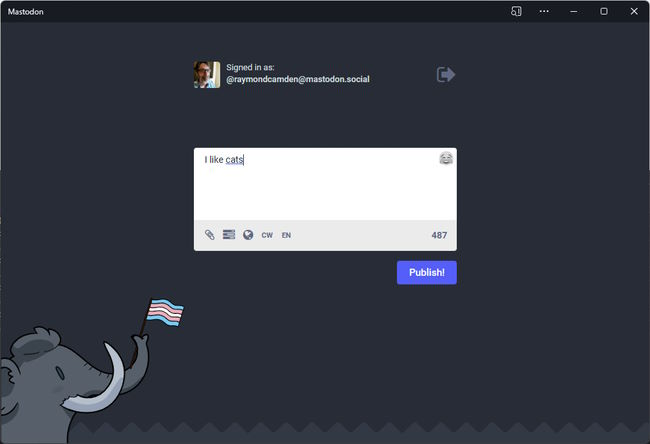
Task: Open the emoji picker in compose box
Action: 446,158
